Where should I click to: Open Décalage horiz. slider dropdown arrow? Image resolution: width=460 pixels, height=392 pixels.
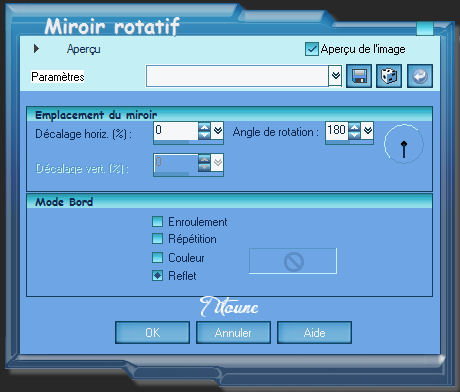point(217,130)
